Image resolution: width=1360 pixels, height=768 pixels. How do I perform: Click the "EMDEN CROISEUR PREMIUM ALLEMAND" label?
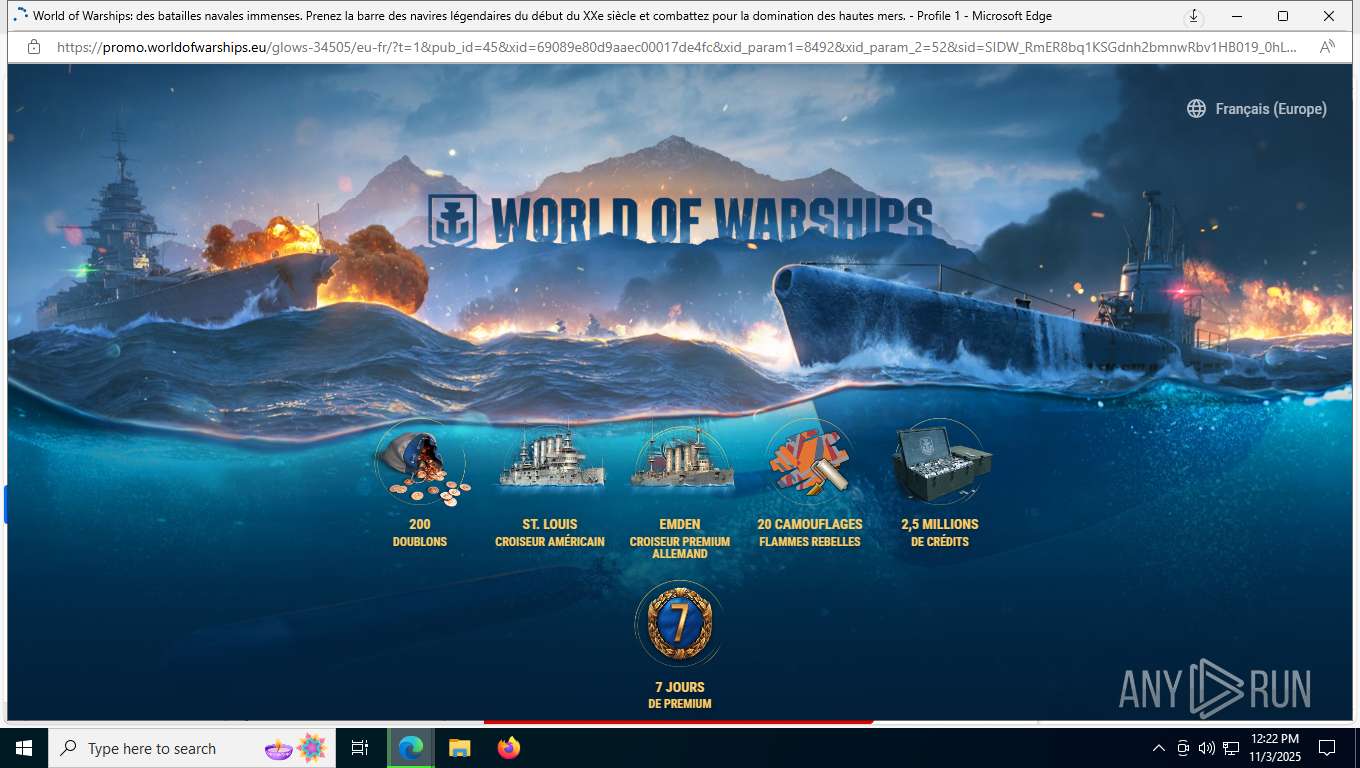coord(680,538)
